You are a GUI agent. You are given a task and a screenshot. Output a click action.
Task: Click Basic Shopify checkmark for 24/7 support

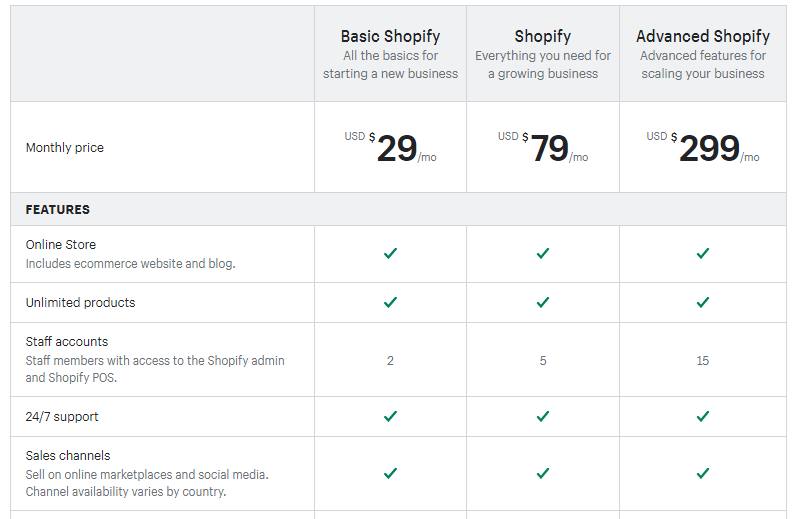[x=390, y=416]
